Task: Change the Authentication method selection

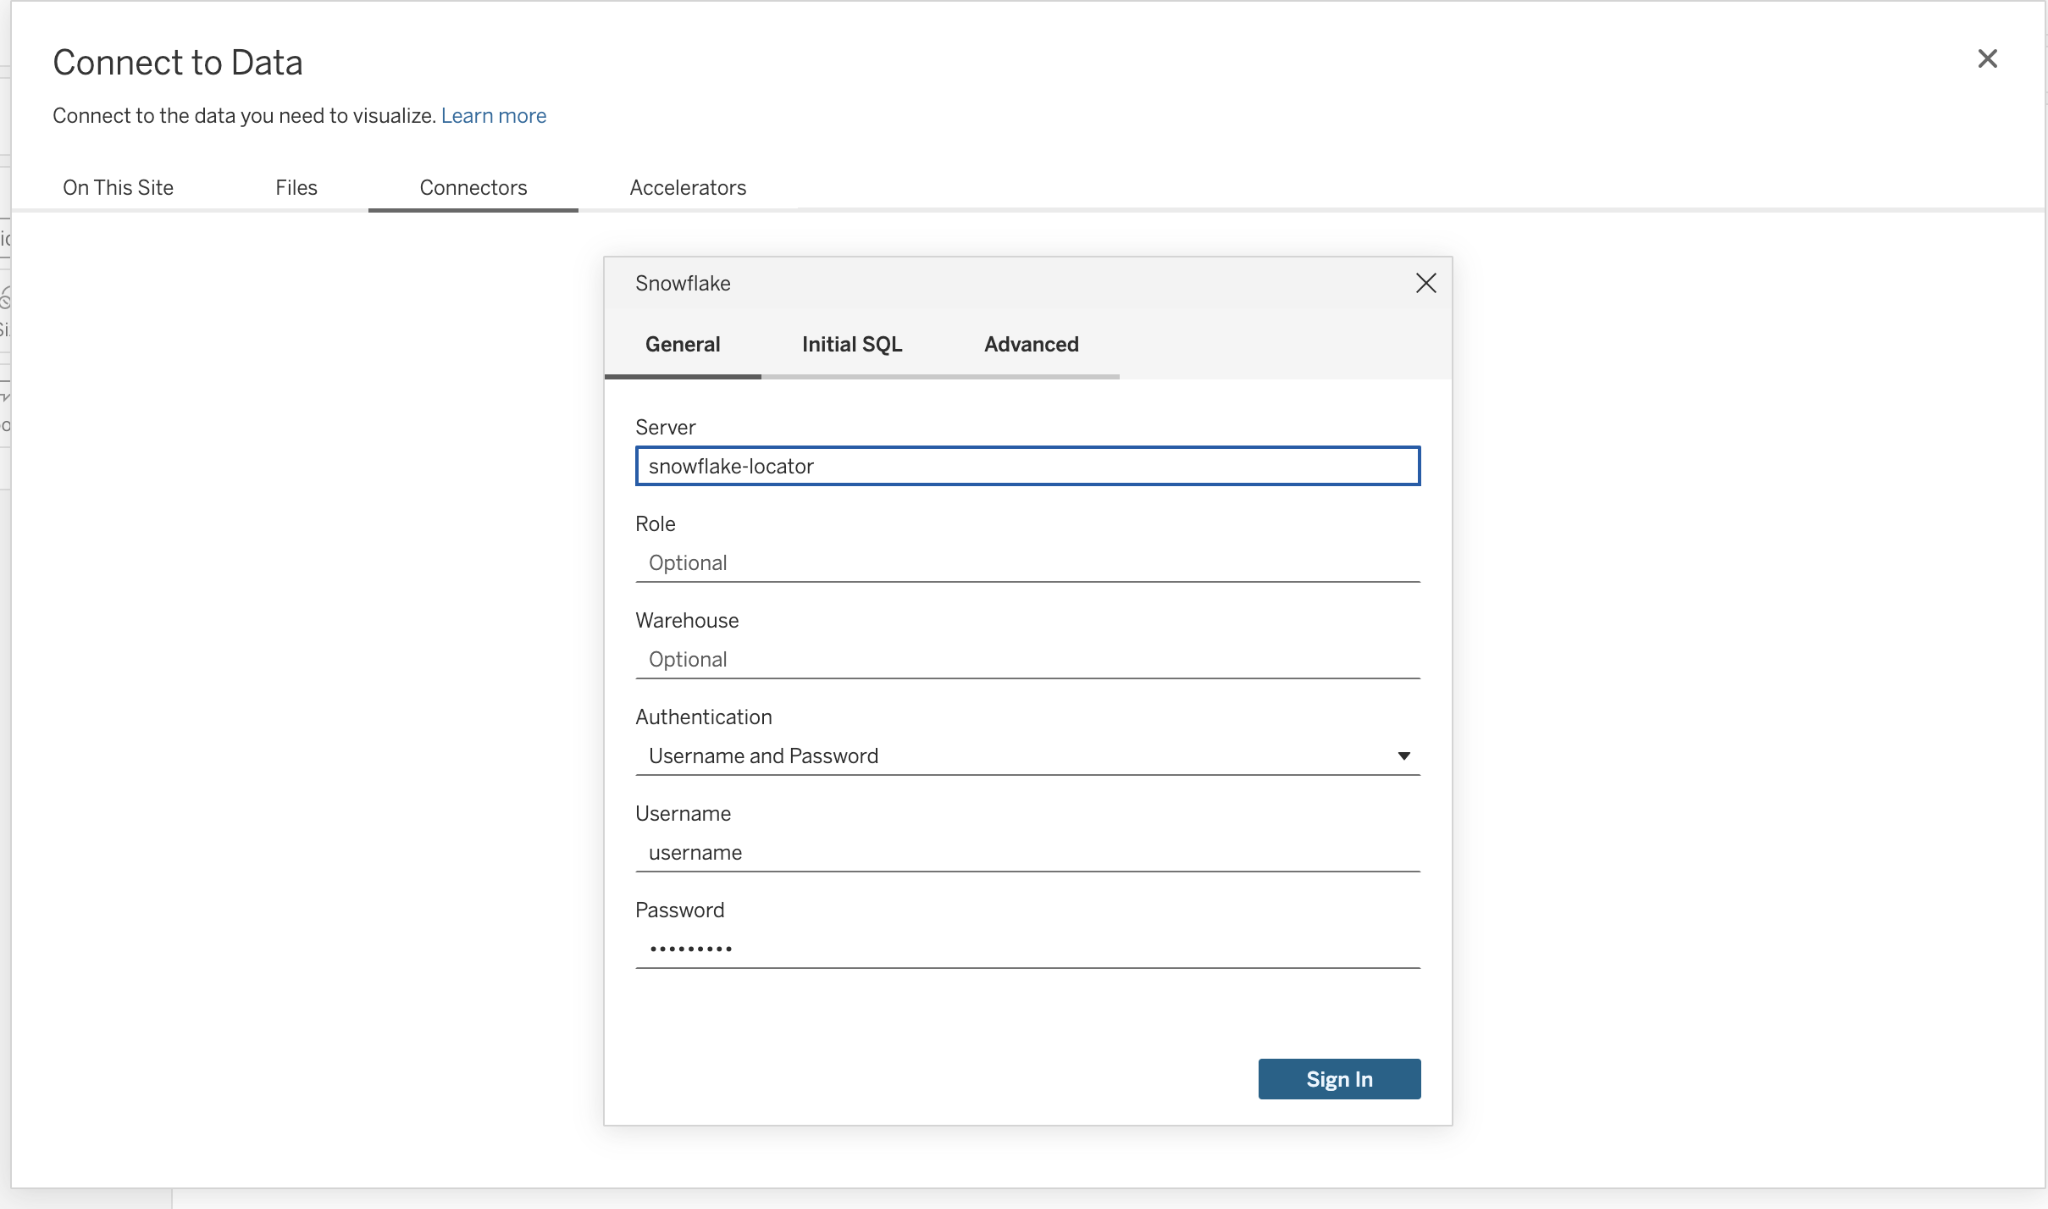Action: [1027, 755]
